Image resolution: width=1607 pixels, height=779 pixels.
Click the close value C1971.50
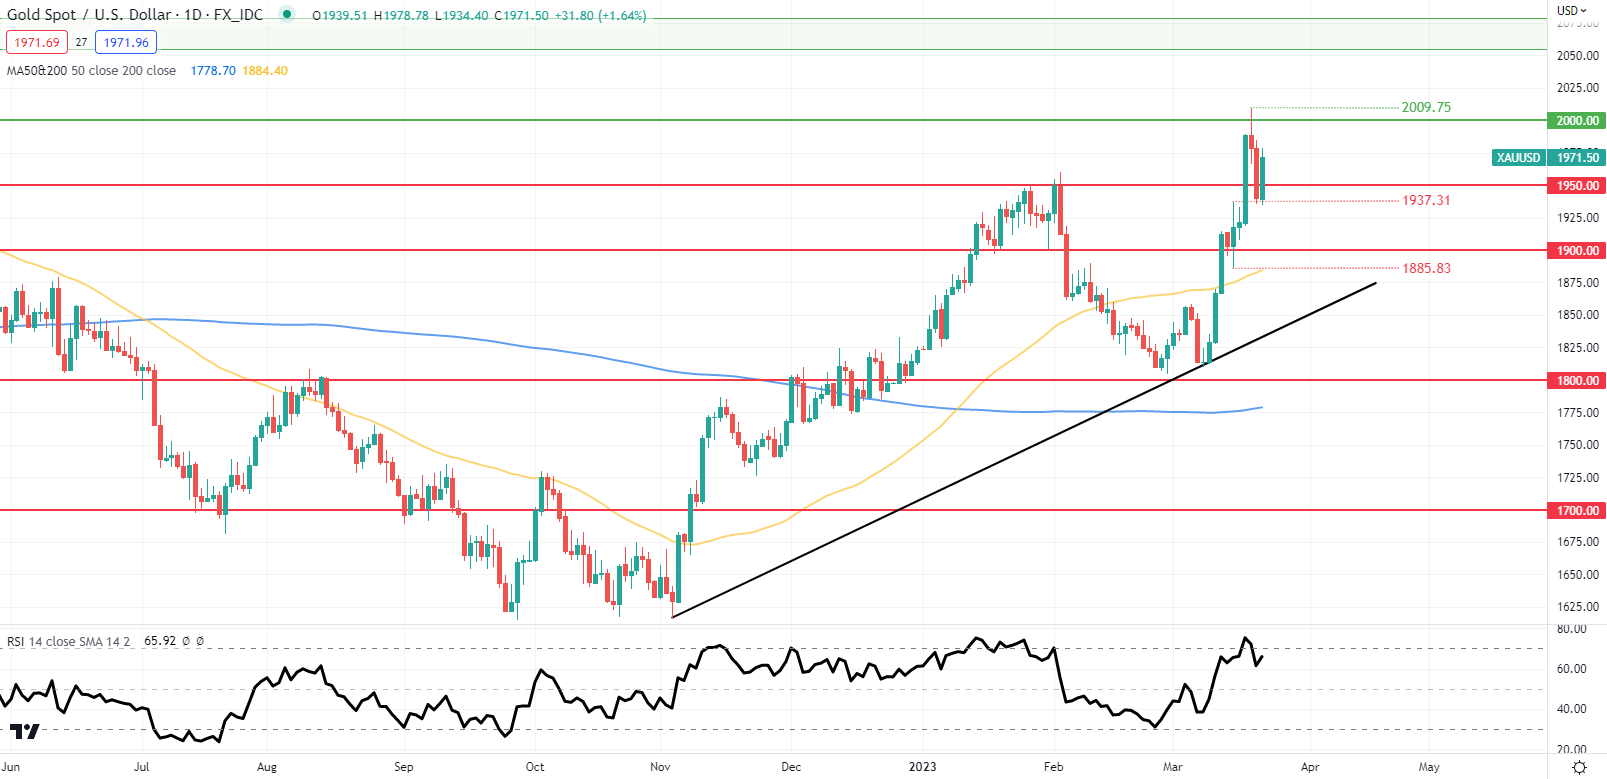(521, 16)
